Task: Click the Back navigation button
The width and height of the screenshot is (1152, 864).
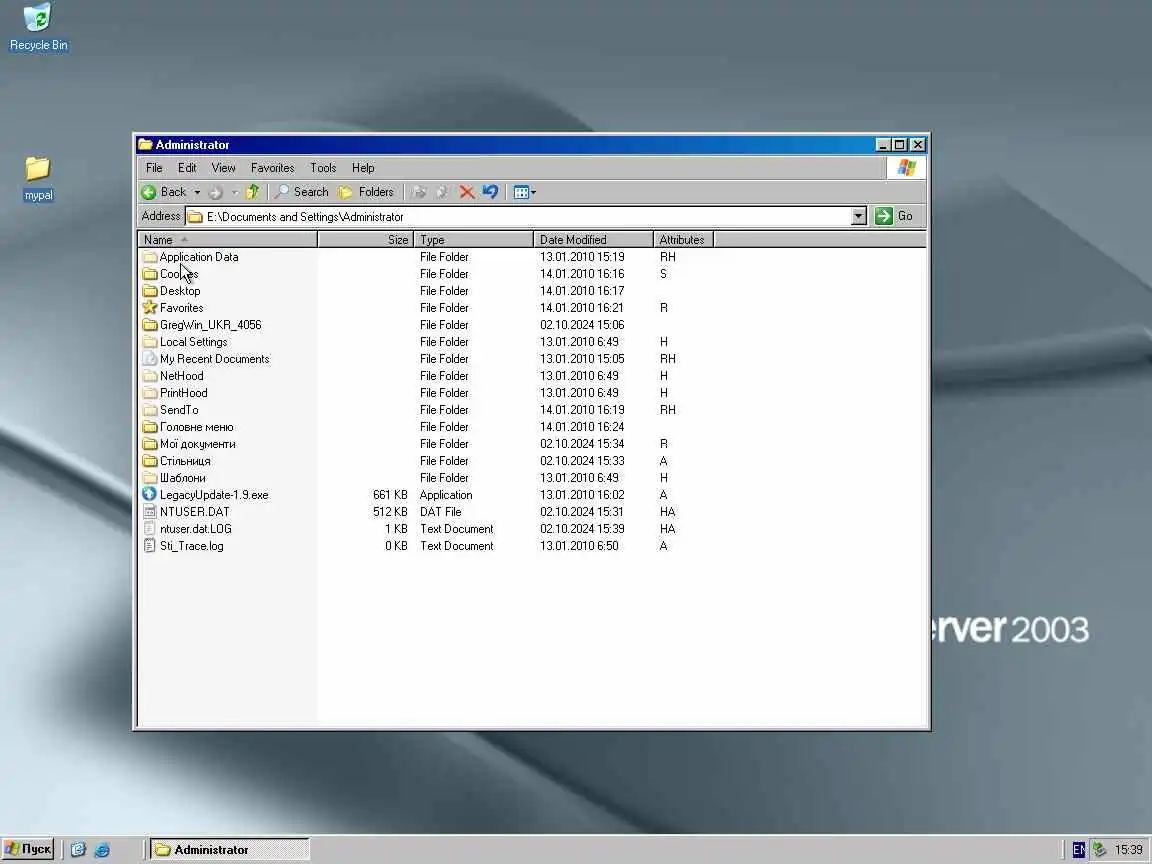Action: (x=164, y=192)
